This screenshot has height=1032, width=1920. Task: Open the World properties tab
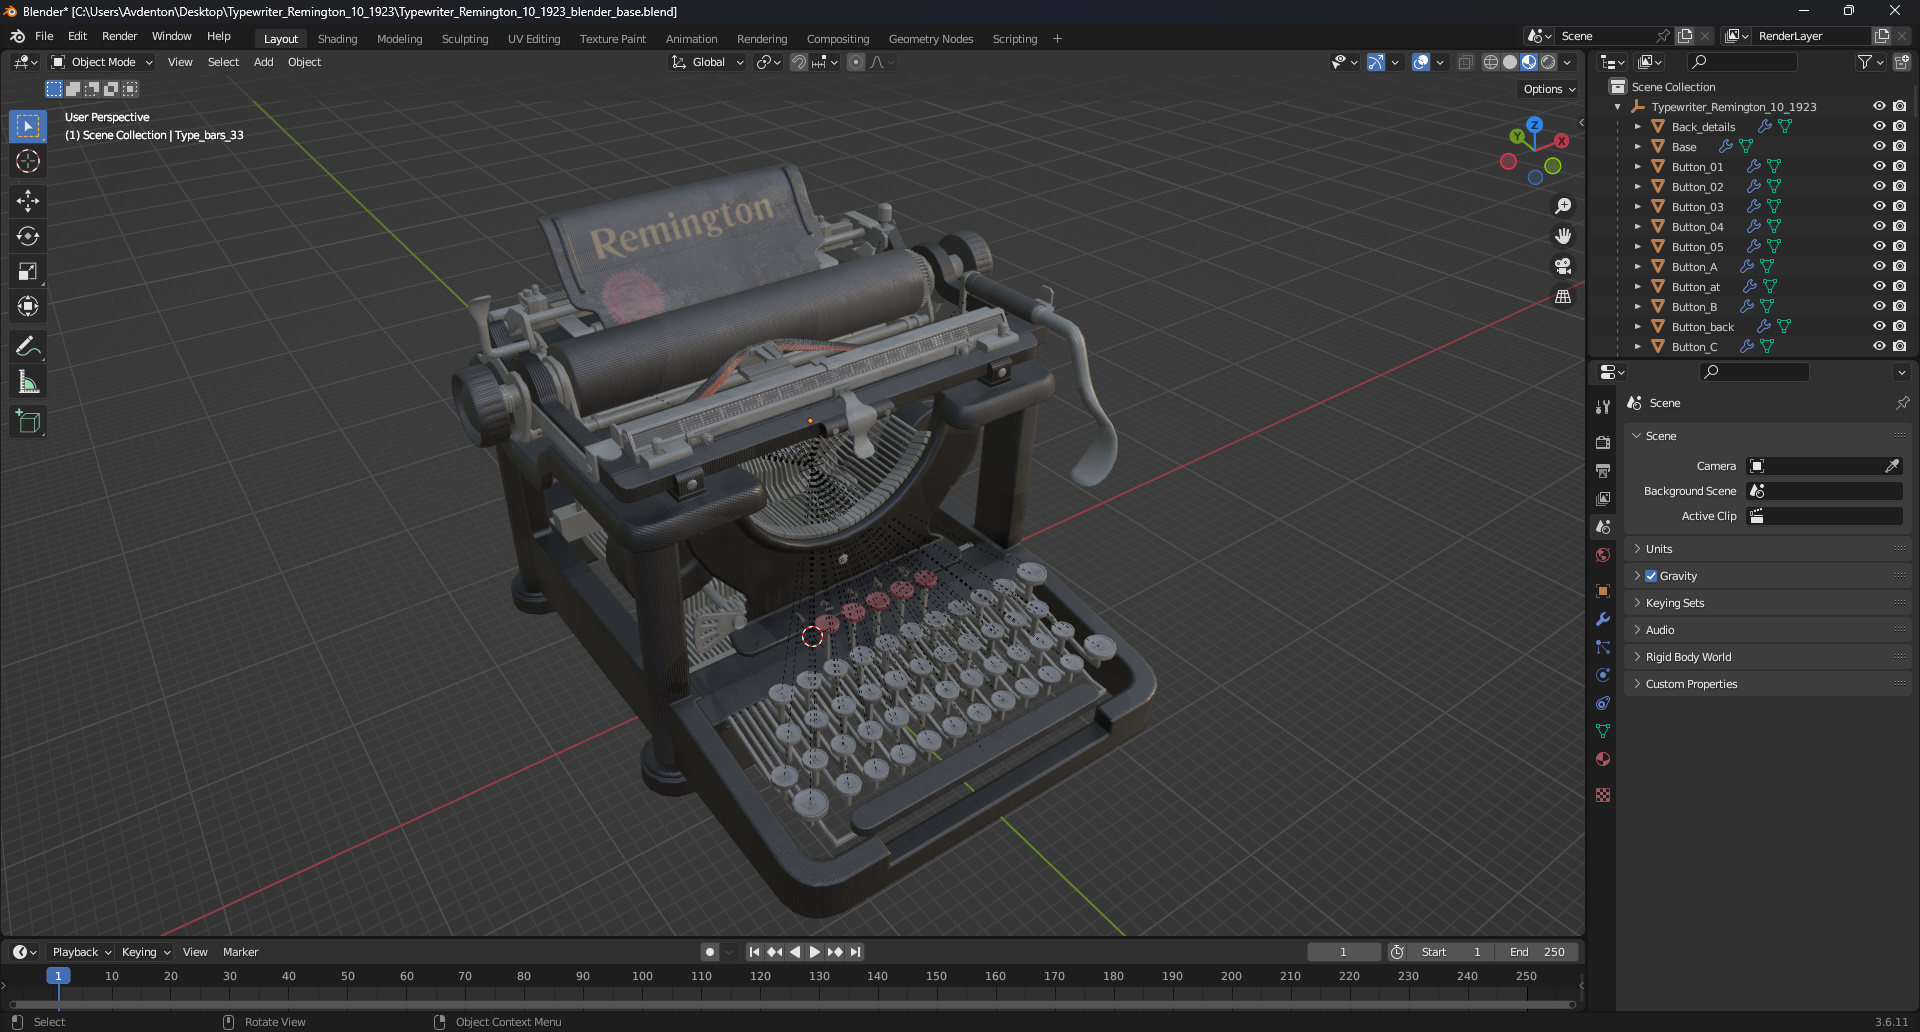click(x=1603, y=555)
